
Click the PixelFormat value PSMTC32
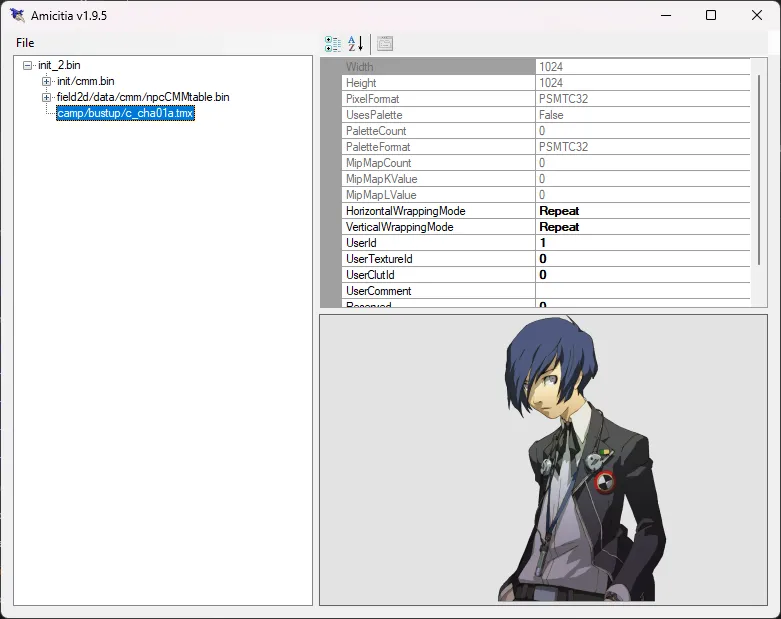(563, 99)
